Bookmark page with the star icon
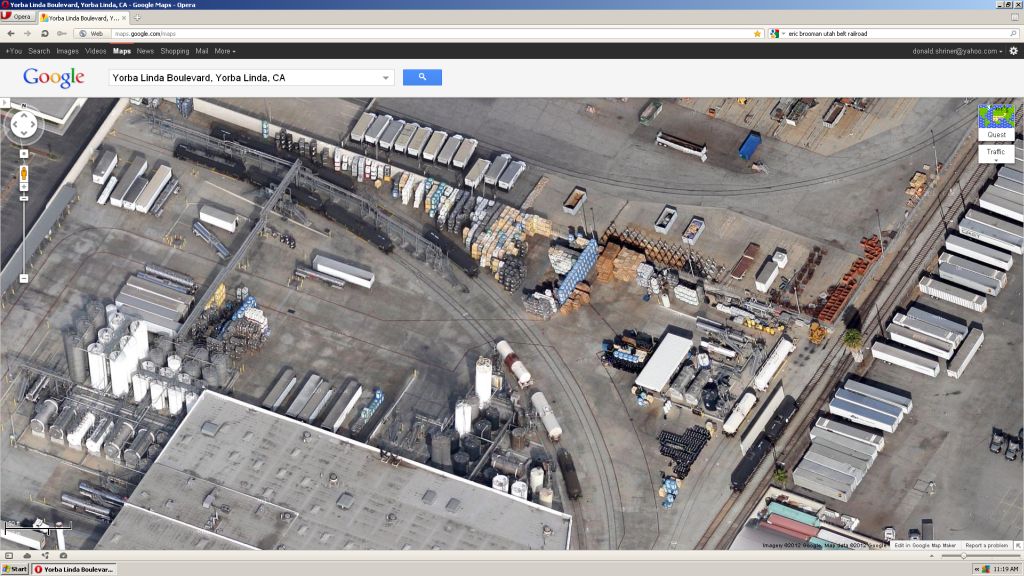The width and height of the screenshot is (1024, 576). (x=757, y=33)
